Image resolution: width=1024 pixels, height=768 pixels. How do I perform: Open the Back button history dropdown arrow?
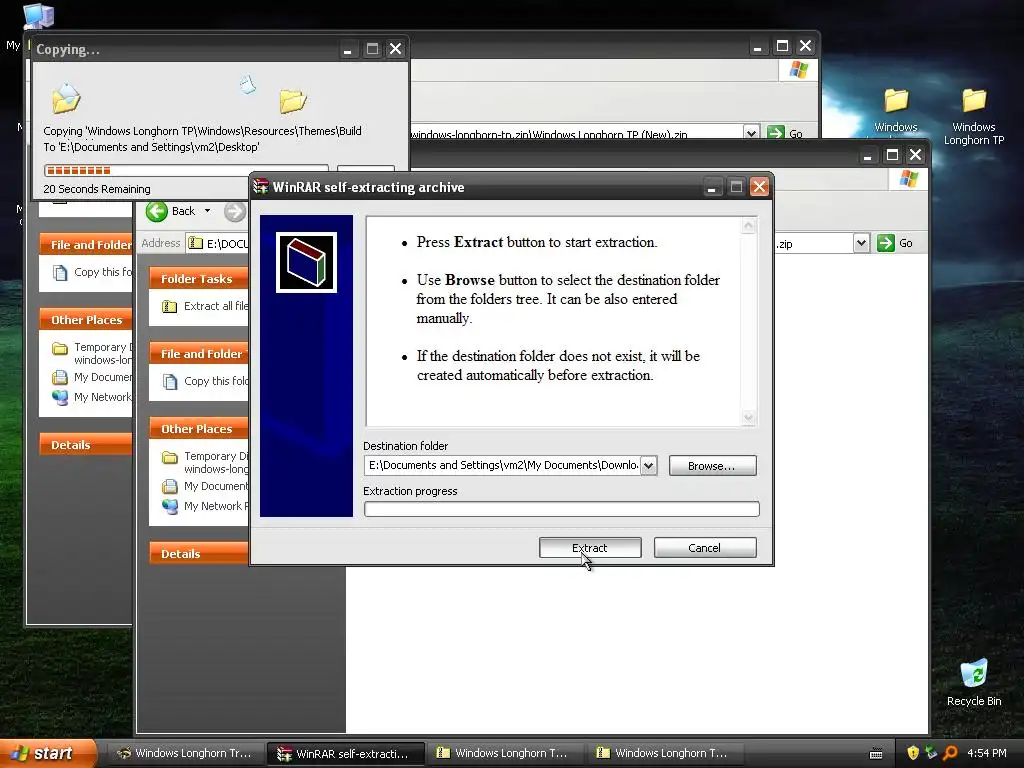click(208, 211)
